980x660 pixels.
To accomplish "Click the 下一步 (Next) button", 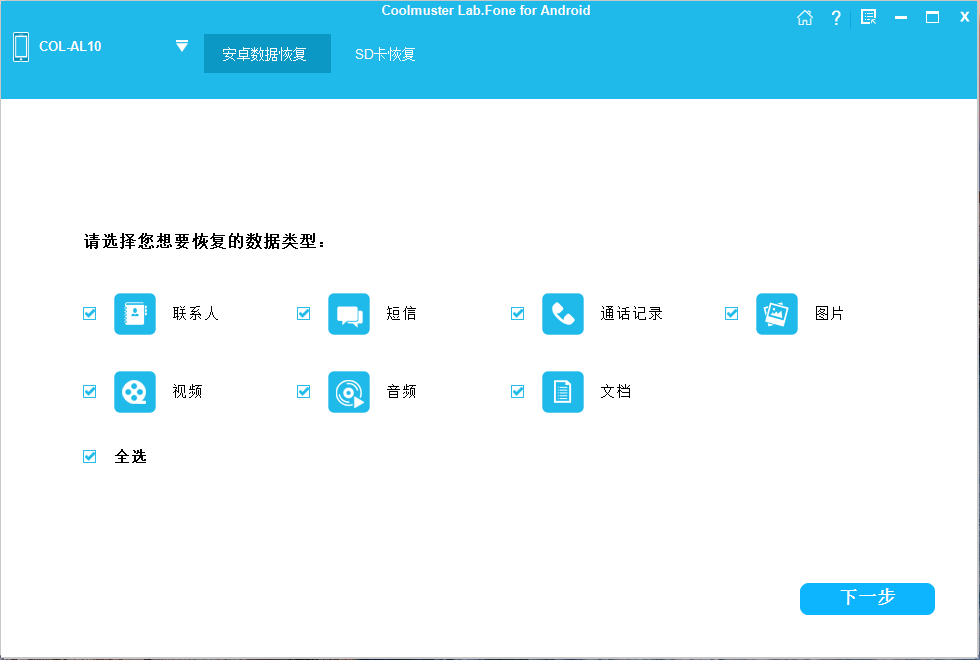I will [866, 598].
